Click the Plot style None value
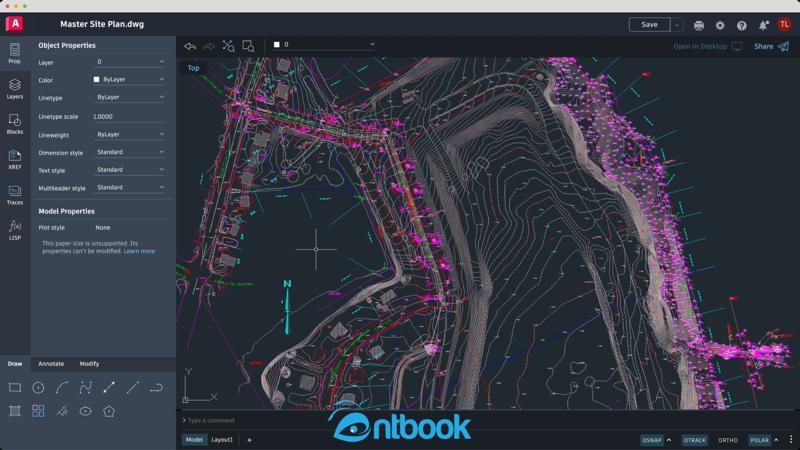Screen dimensions: 800x450 click(x=103, y=228)
